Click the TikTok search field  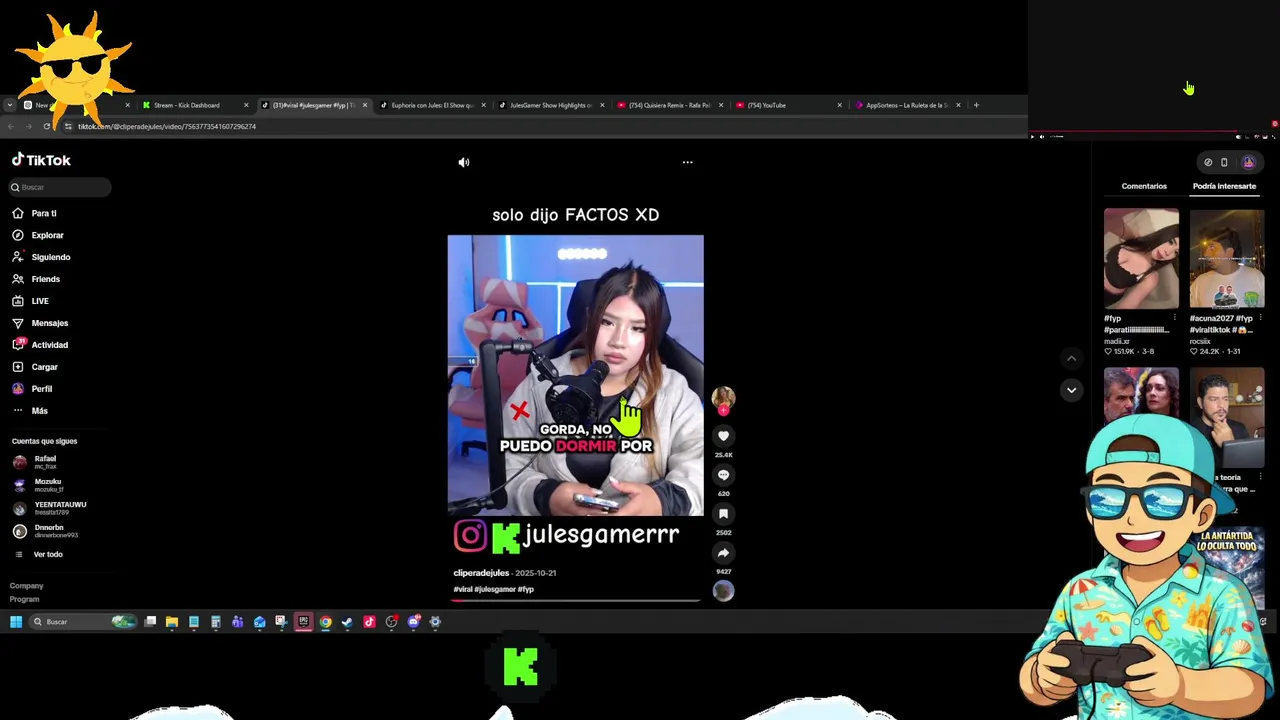tap(60, 187)
